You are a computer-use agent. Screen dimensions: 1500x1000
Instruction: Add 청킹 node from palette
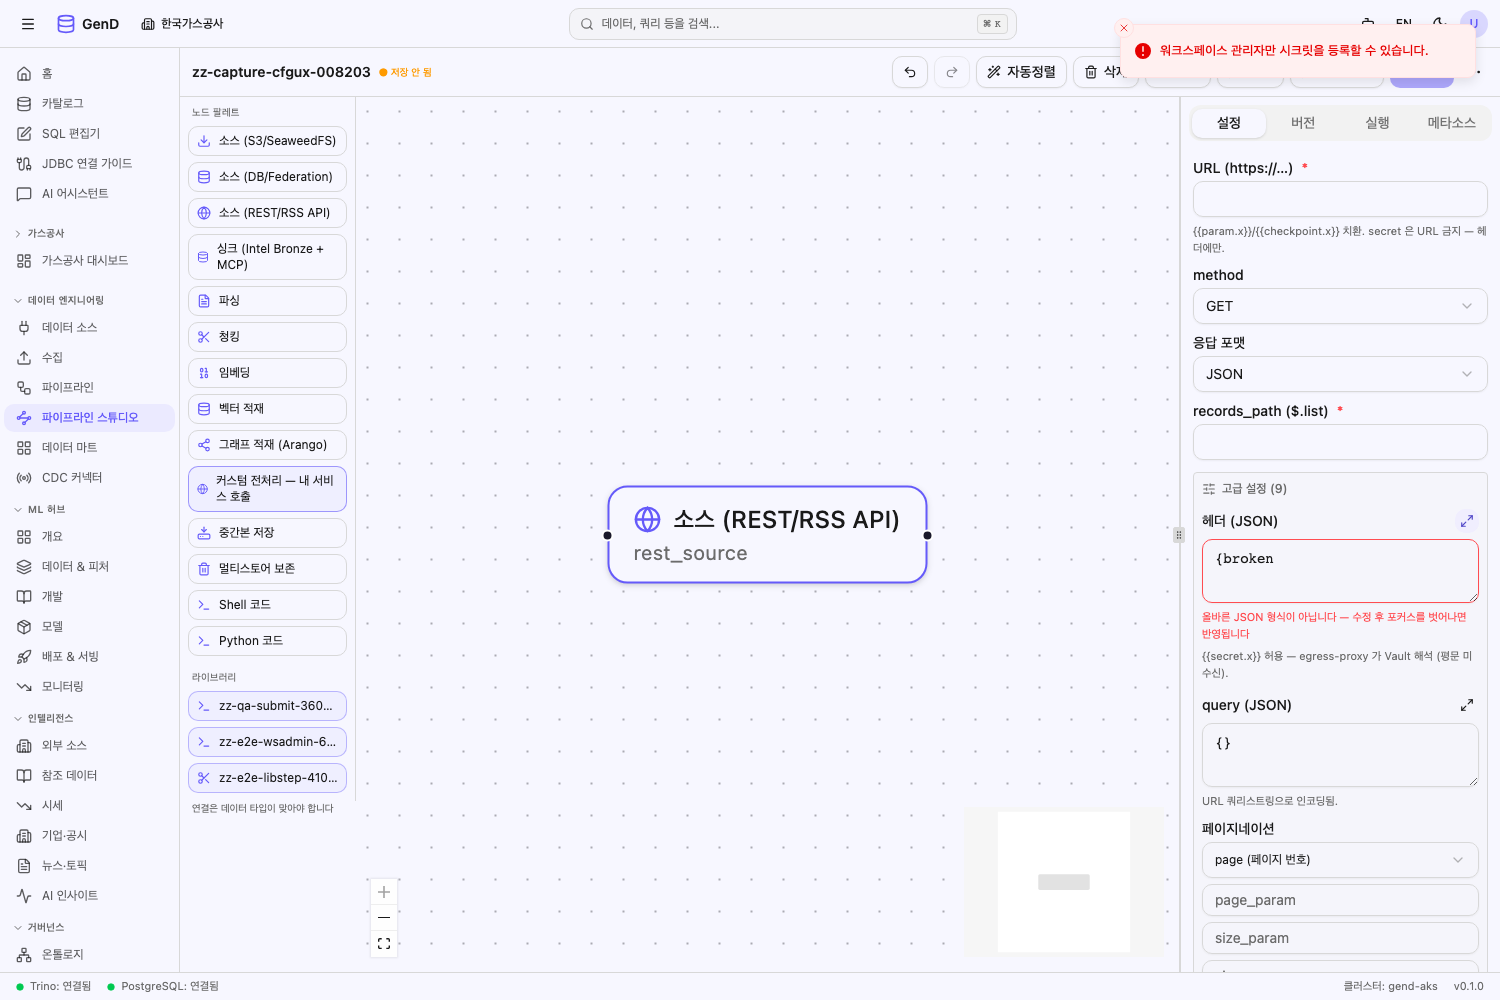pyautogui.click(x=267, y=337)
